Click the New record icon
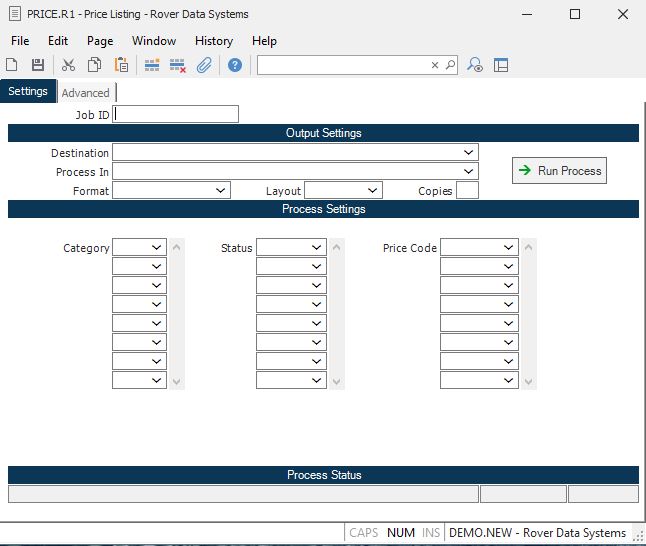Screen dimensions: 646x546 pos(12,65)
